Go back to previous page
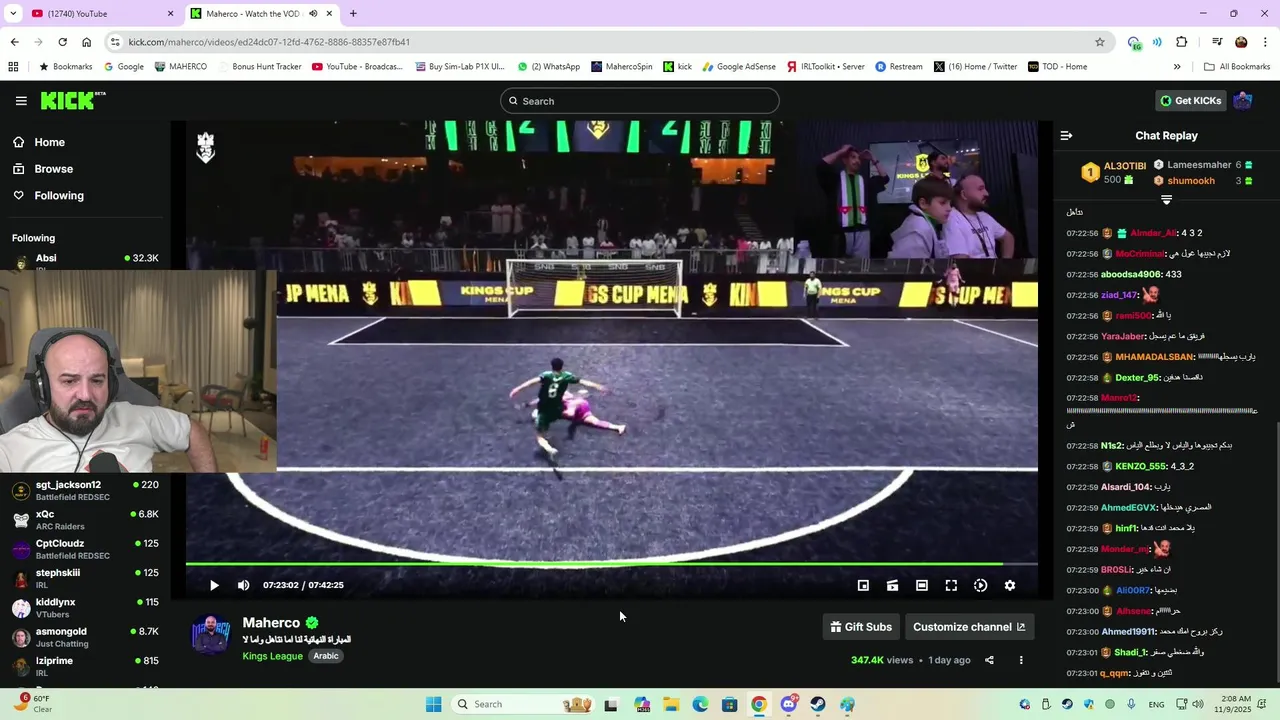Image resolution: width=1280 pixels, height=720 pixels. click(14, 42)
